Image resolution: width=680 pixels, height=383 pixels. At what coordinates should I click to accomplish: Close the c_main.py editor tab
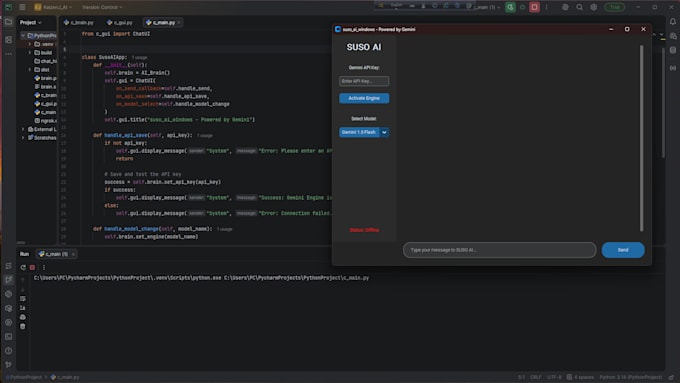coord(179,22)
